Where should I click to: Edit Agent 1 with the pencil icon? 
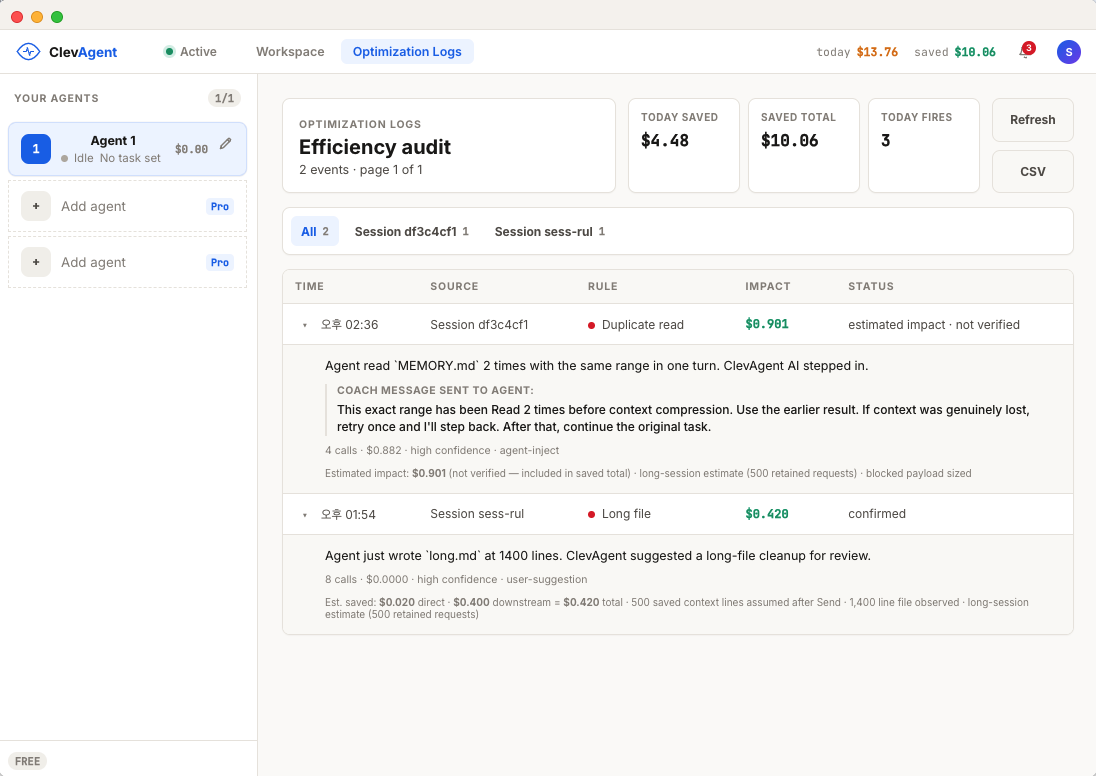point(225,143)
